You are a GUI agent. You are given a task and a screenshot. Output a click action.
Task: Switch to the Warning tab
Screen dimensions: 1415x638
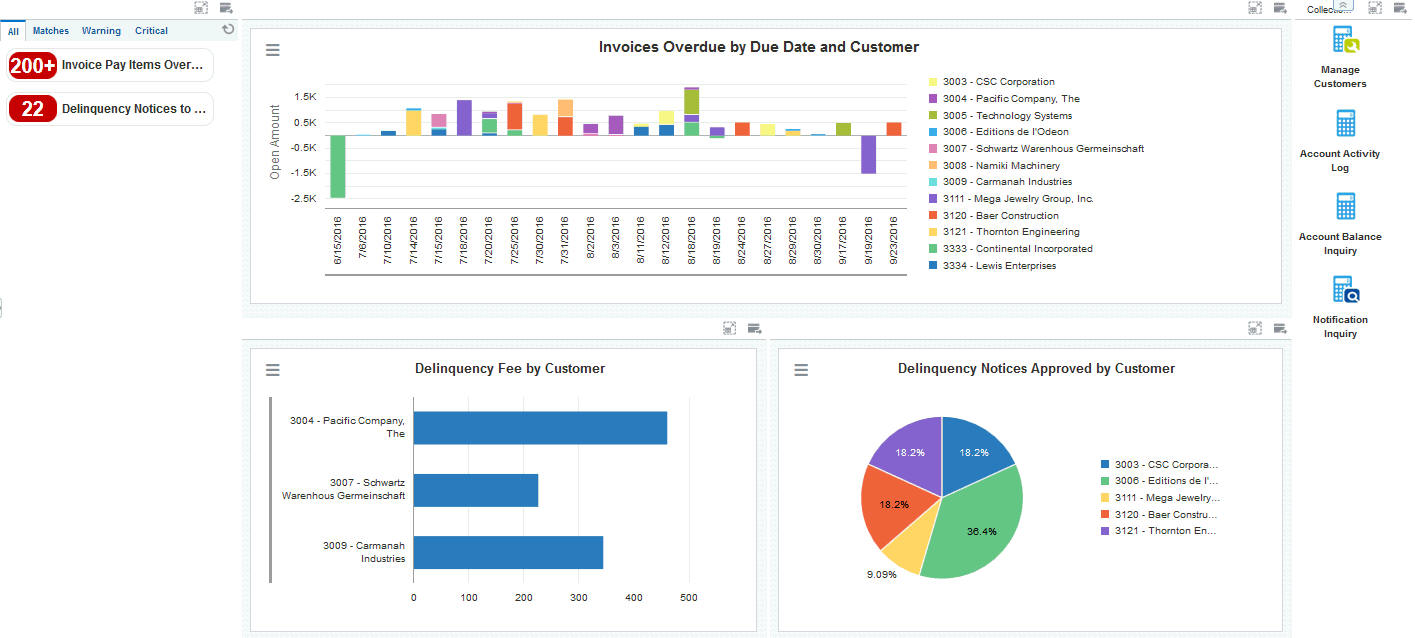[101, 31]
